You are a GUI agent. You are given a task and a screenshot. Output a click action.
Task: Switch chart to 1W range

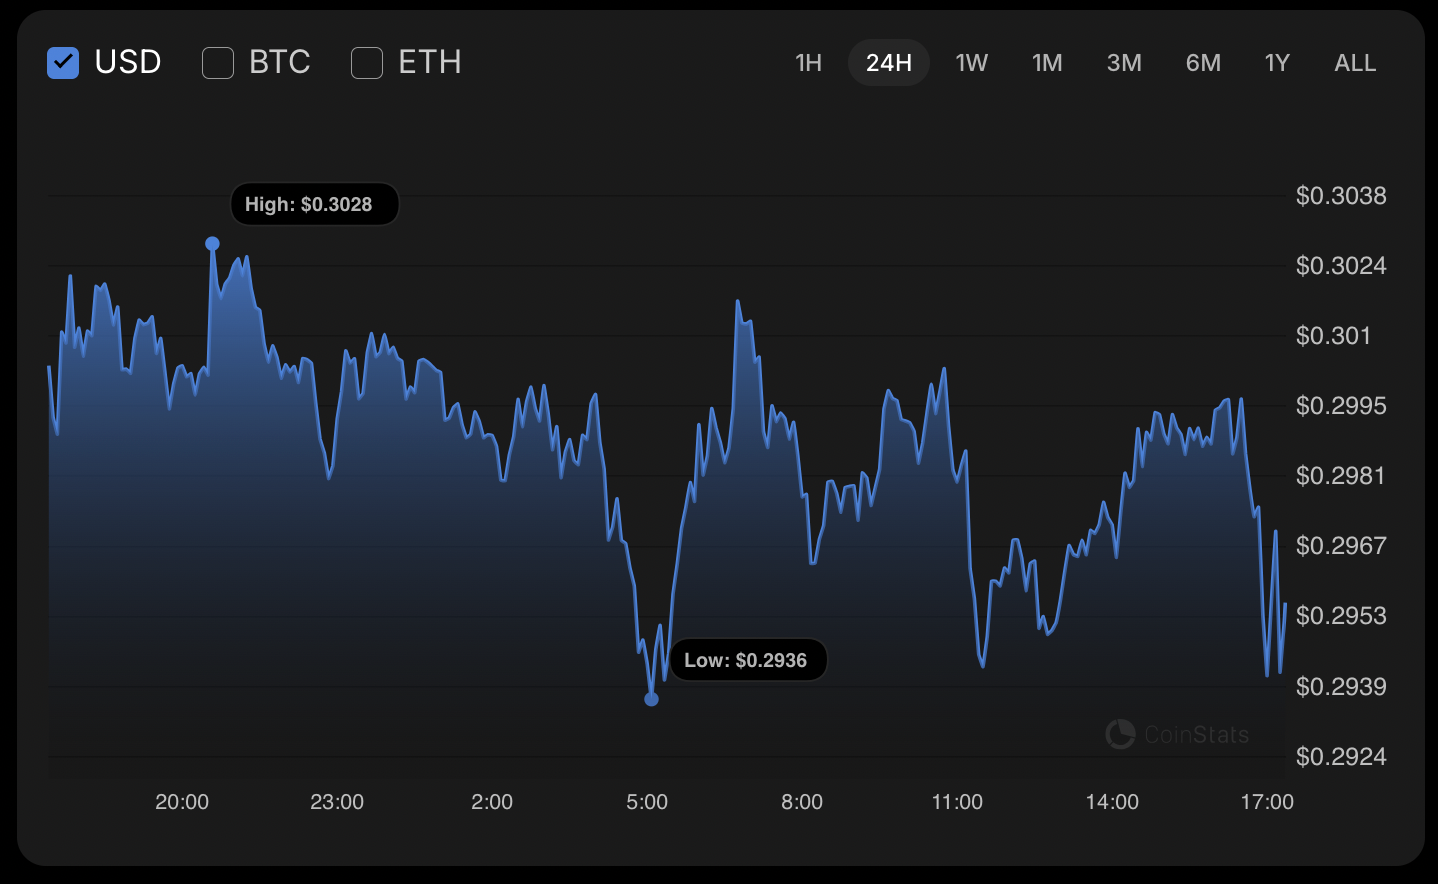(971, 63)
